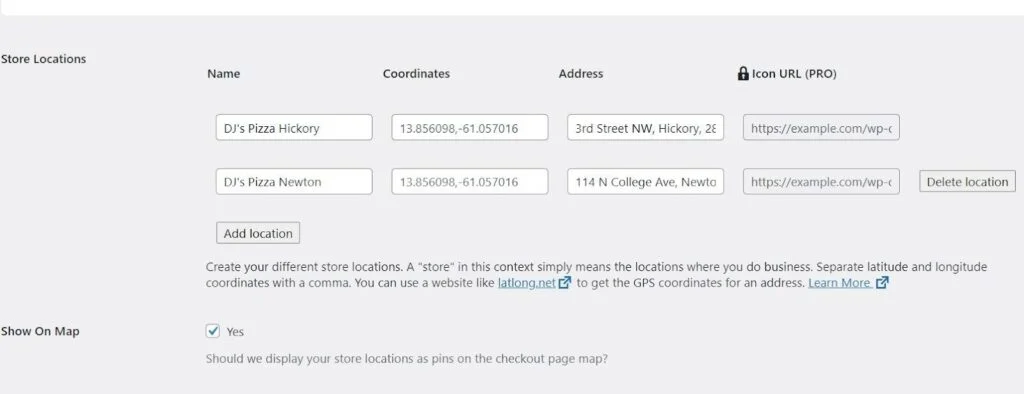Screen dimensions: 1024x394
Task: Click coordinates field for Newton location
Action: [470, 182]
